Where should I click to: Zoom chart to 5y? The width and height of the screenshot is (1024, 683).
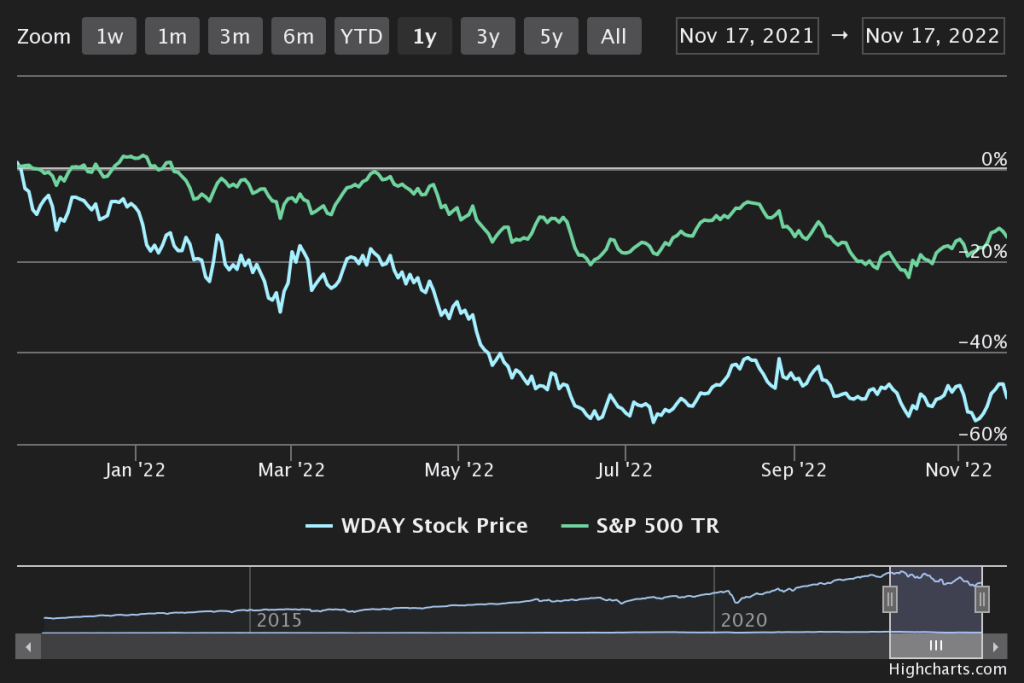pyautogui.click(x=551, y=37)
